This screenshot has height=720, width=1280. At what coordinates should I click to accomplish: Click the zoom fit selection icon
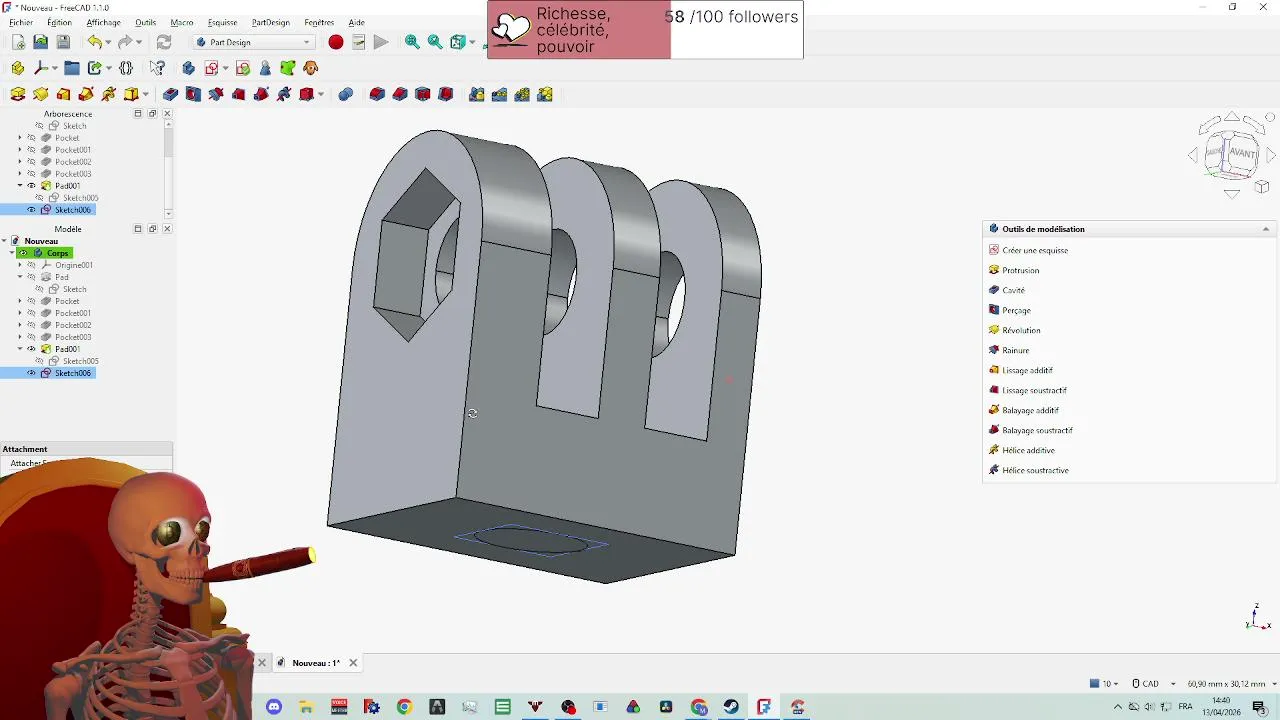tap(435, 42)
